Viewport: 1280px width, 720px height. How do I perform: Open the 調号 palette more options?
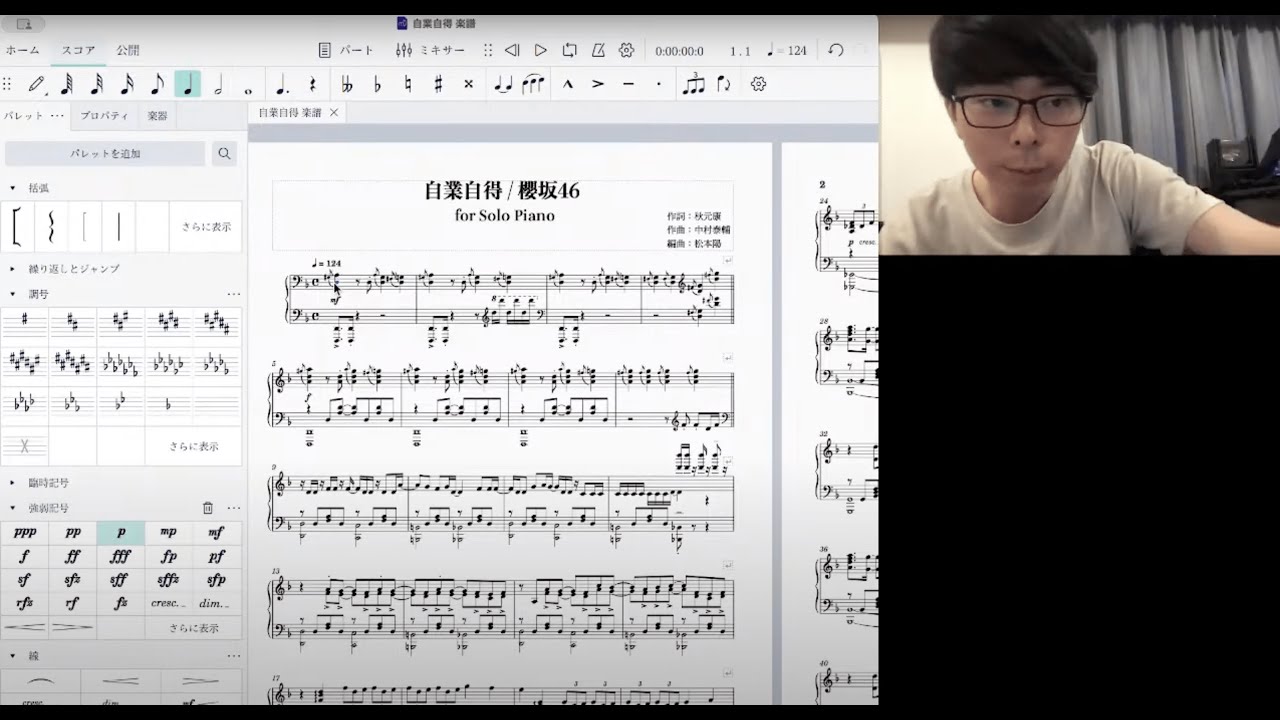tap(234, 294)
